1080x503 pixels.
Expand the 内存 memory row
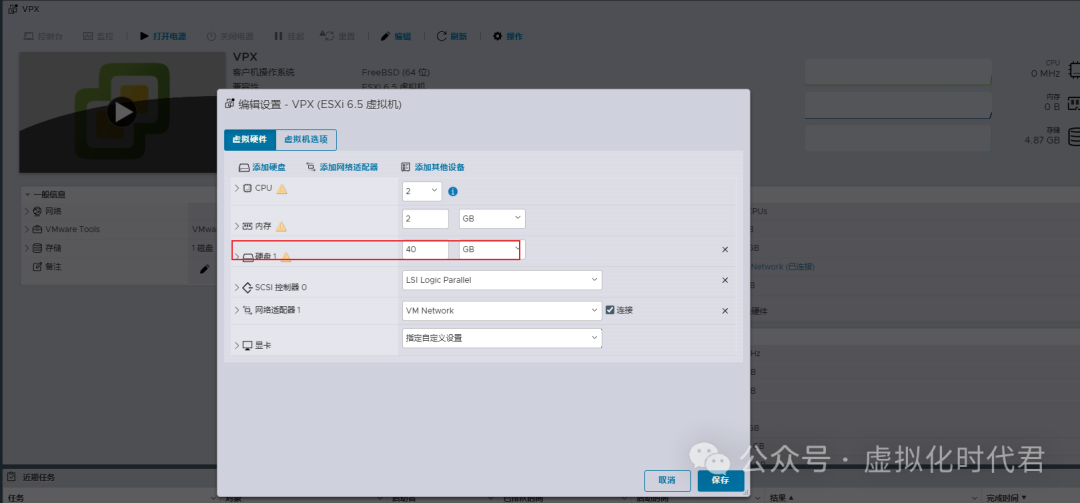click(237, 225)
